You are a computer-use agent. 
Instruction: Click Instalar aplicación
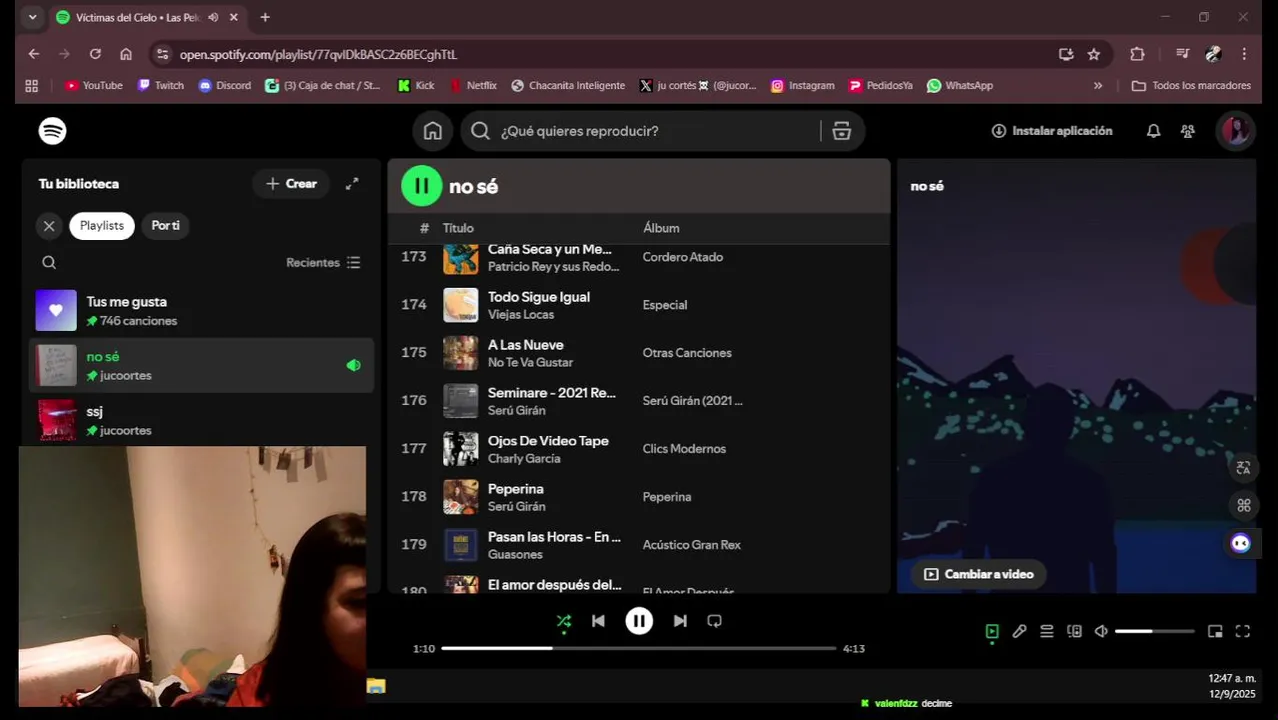(x=1052, y=131)
